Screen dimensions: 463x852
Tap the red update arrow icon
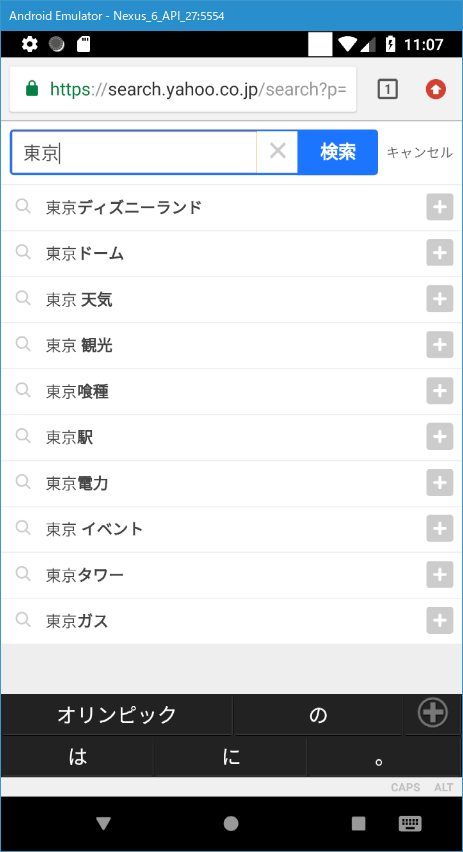(x=436, y=89)
